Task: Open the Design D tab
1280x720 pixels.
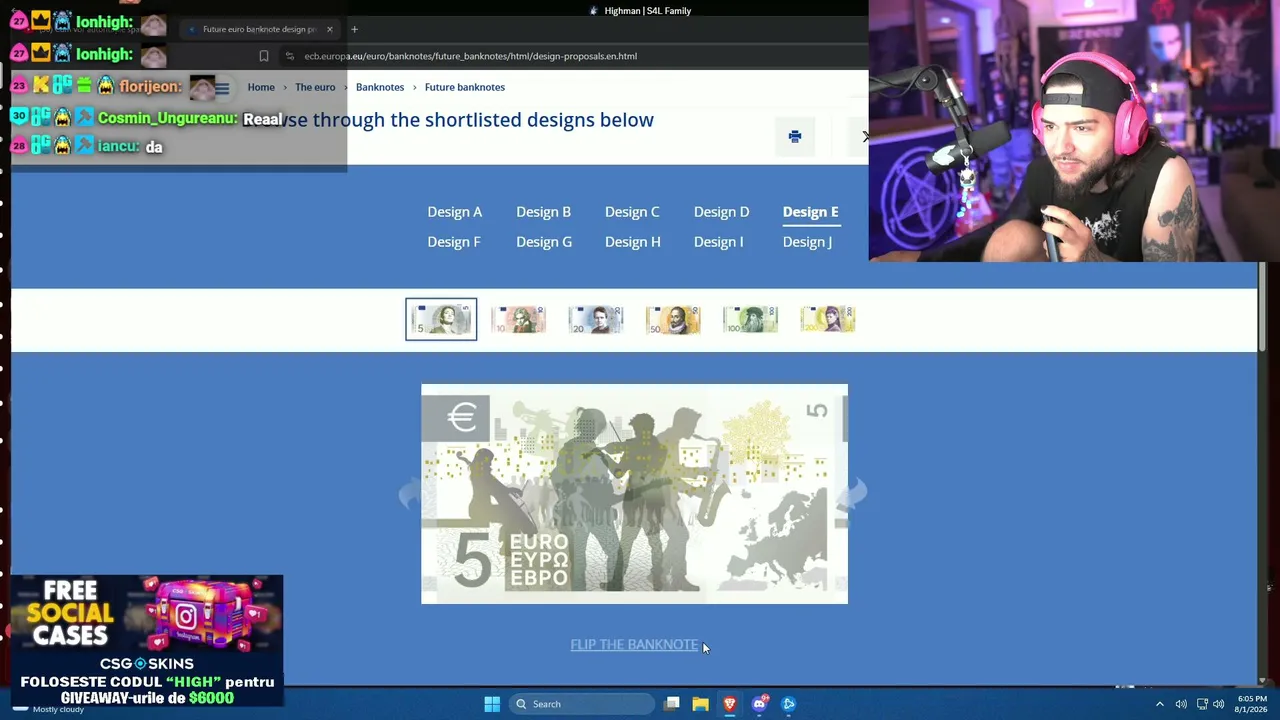Action: coord(721,212)
